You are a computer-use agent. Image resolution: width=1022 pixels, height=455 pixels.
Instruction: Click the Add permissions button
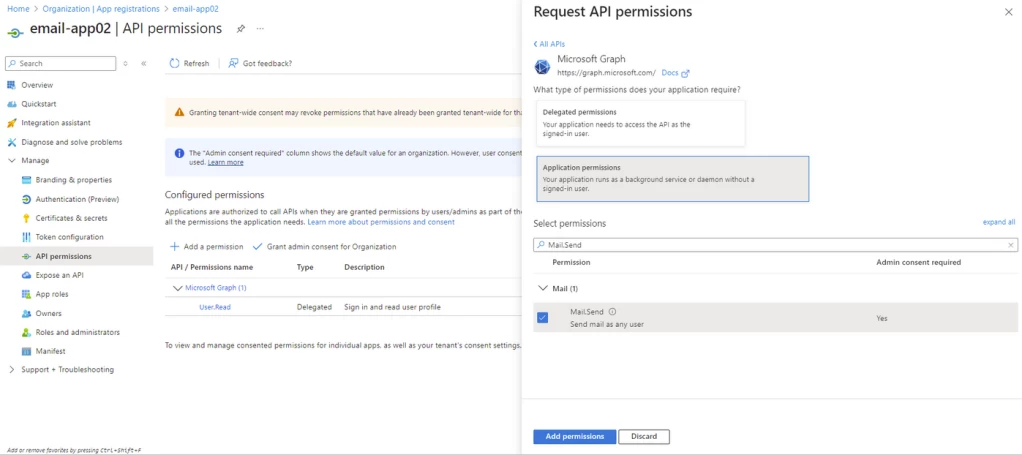(574, 436)
